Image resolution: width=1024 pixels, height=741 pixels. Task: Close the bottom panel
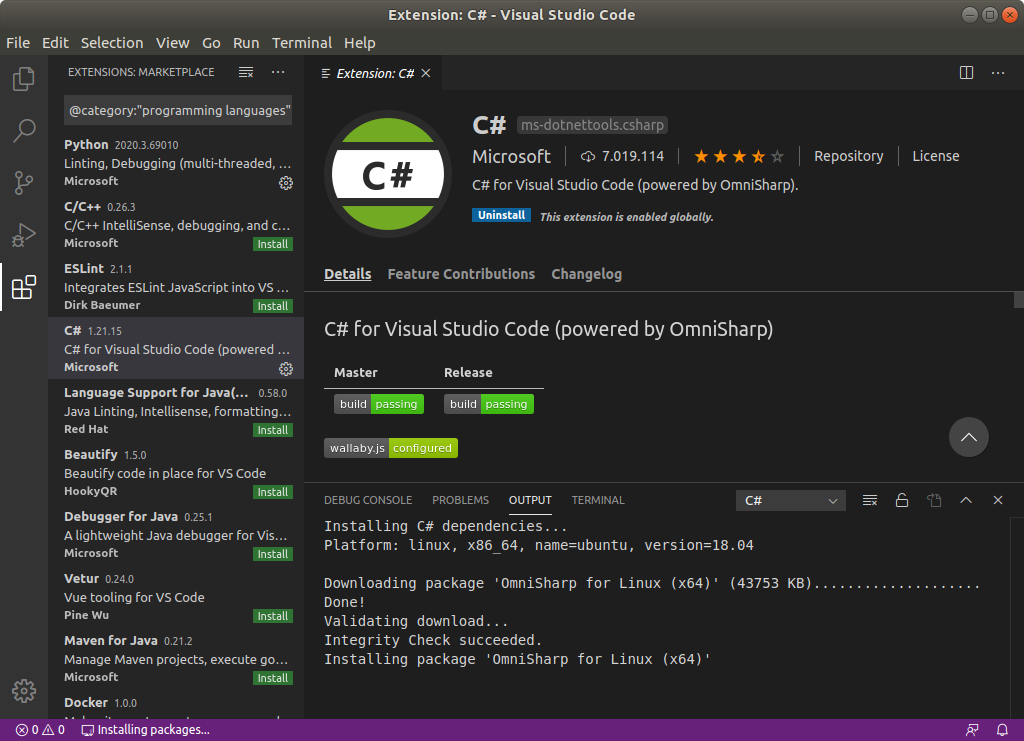(x=998, y=500)
